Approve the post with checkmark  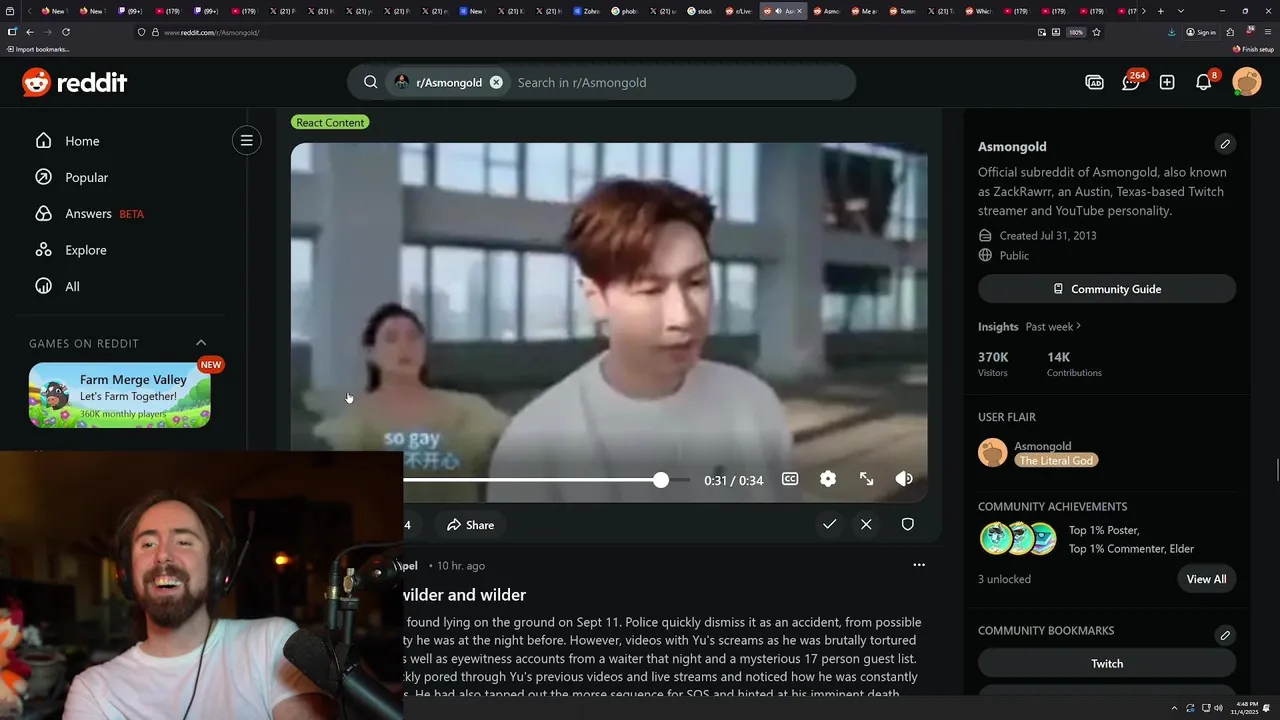coord(829,524)
